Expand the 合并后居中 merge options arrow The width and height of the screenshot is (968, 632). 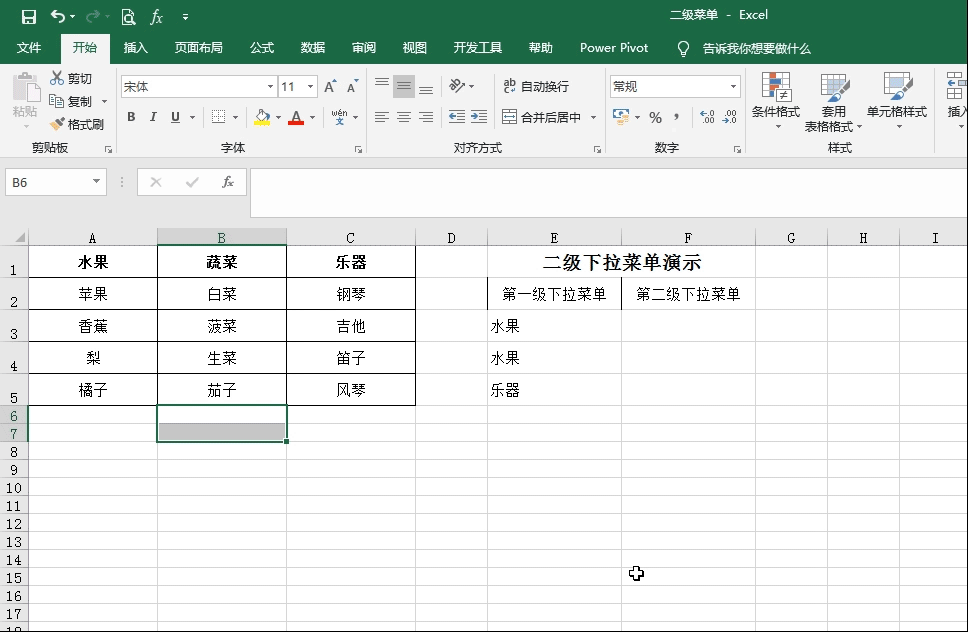593,117
